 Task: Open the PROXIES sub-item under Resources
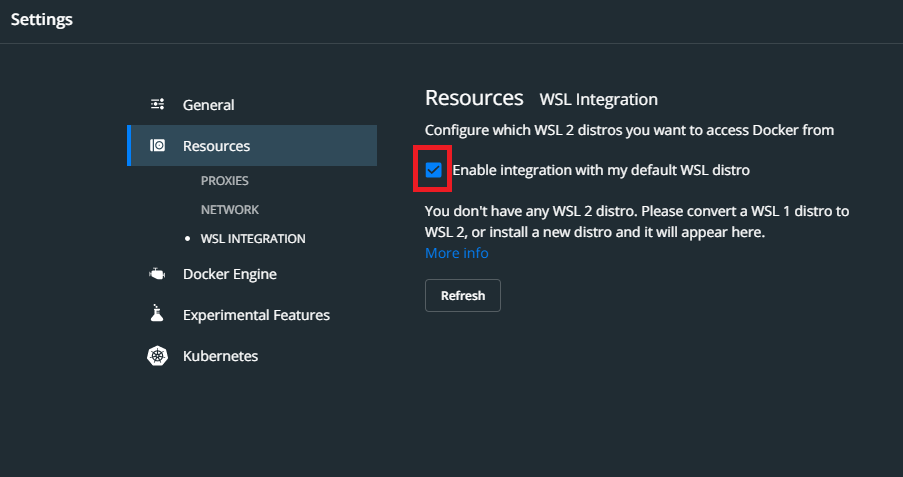224,181
